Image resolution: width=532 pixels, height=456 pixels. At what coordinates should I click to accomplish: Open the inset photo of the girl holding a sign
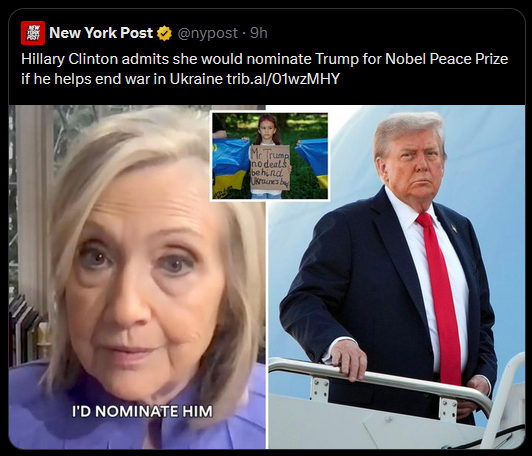click(270, 156)
